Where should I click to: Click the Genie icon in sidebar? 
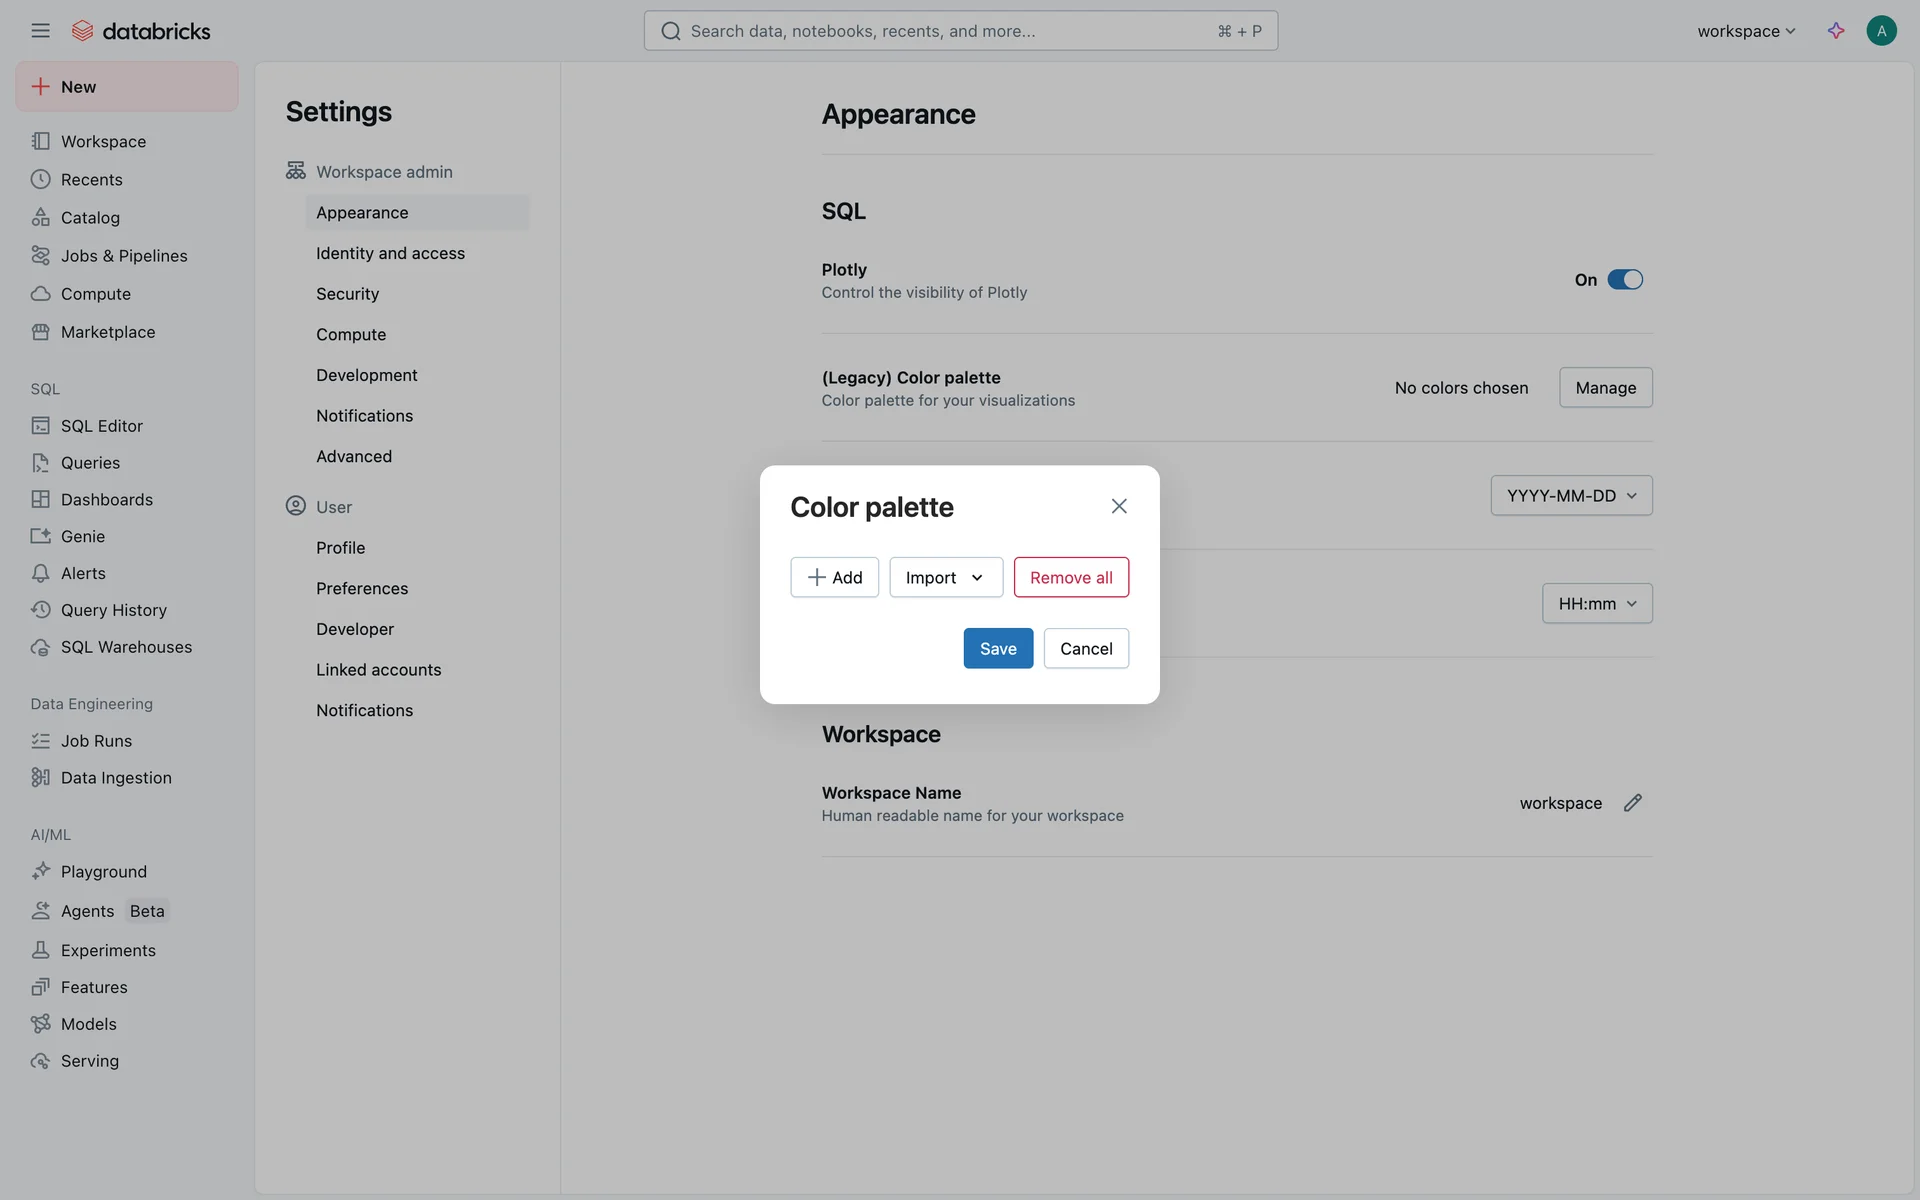40,536
